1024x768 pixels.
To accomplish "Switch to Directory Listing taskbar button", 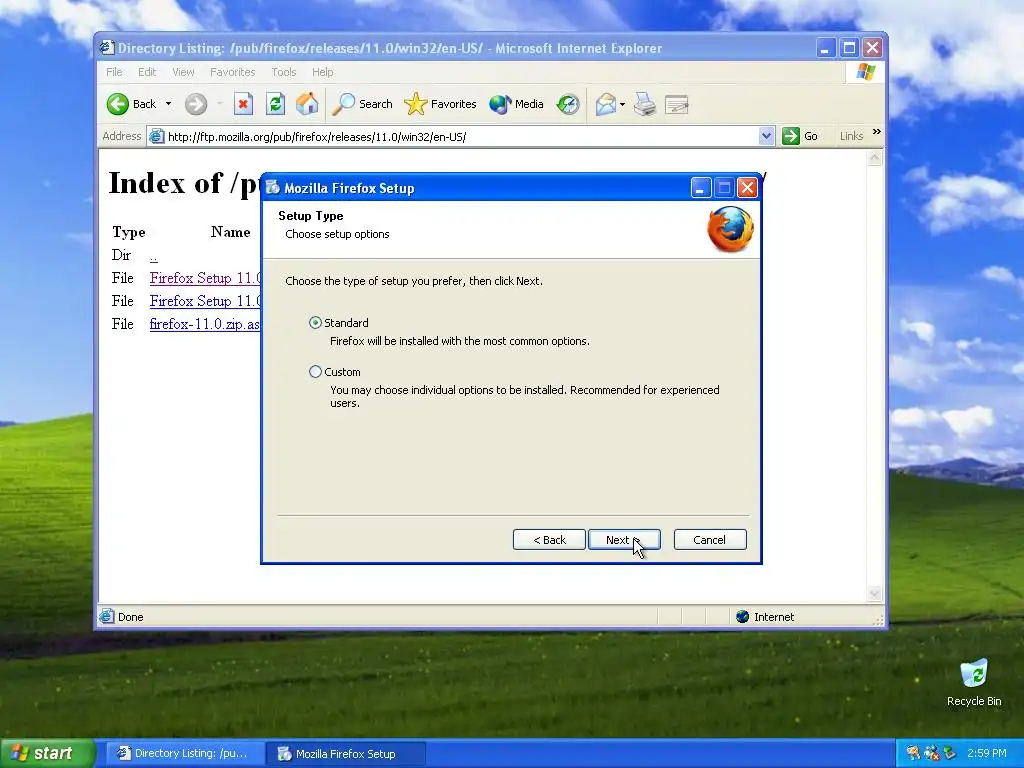I will pos(185,753).
